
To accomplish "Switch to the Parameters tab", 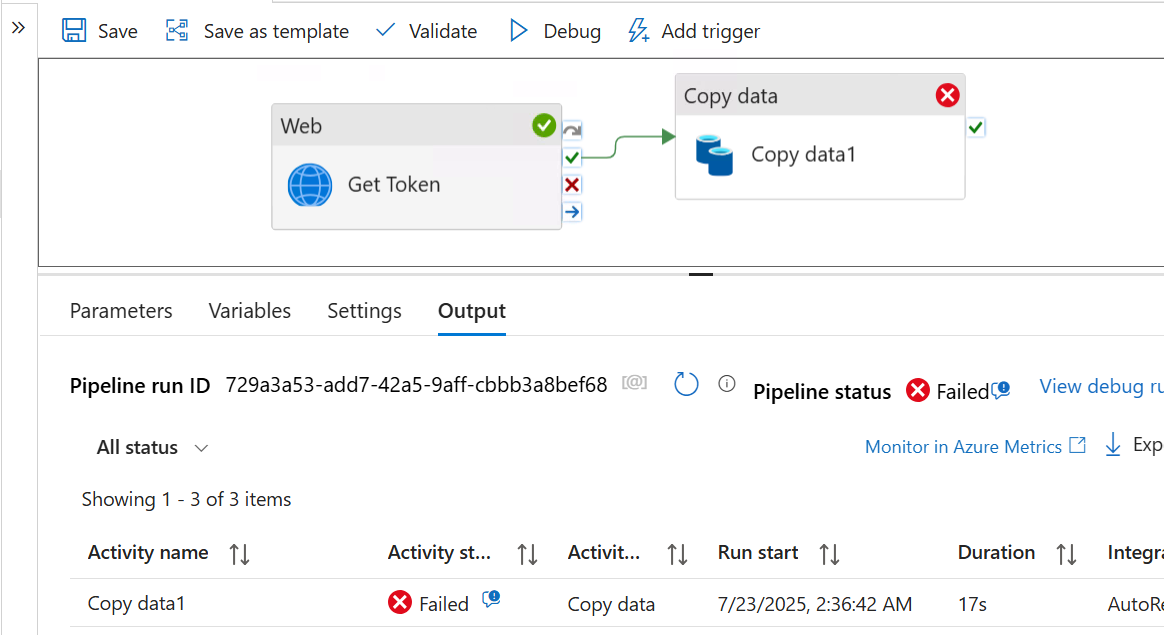I will [x=121, y=311].
